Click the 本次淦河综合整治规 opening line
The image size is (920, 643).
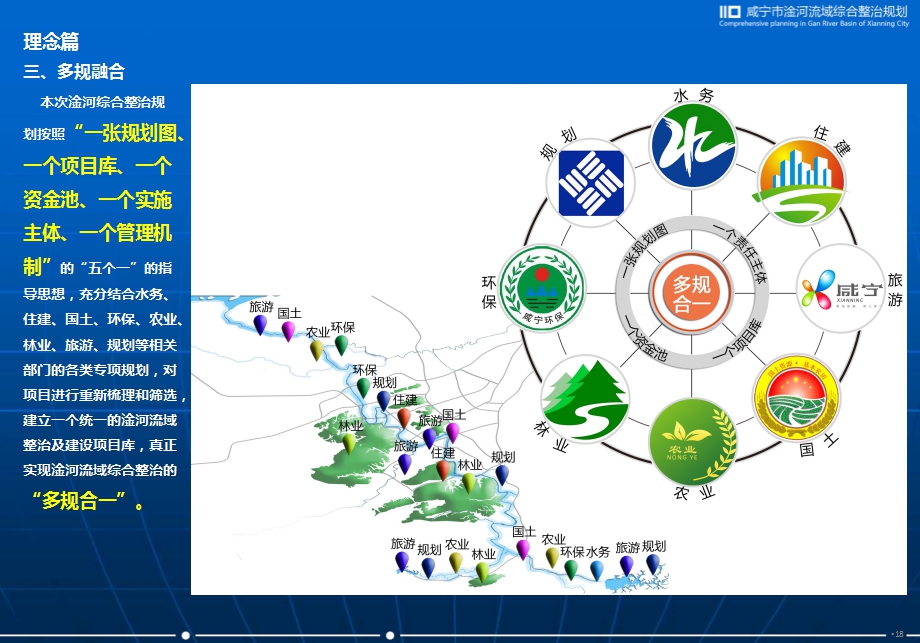coord(102,102)
